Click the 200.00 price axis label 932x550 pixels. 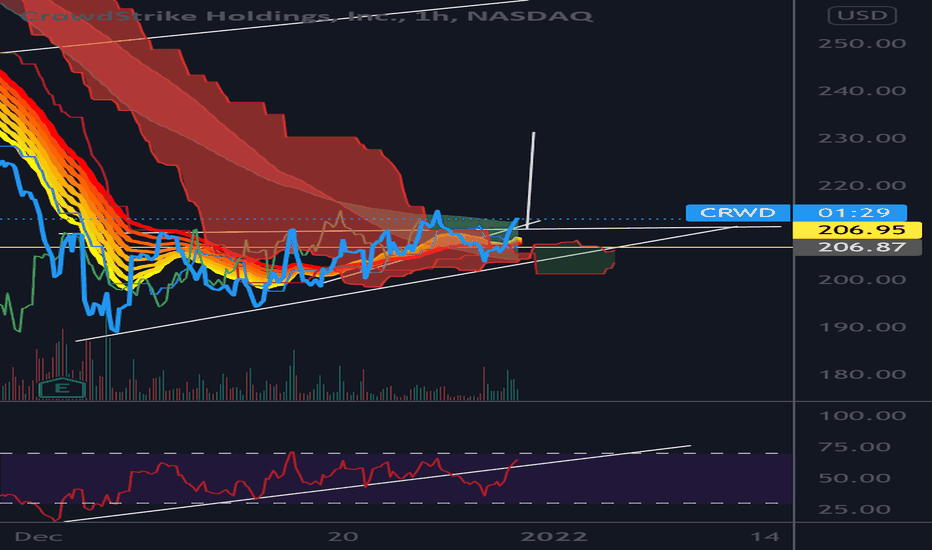click(862, 279)
